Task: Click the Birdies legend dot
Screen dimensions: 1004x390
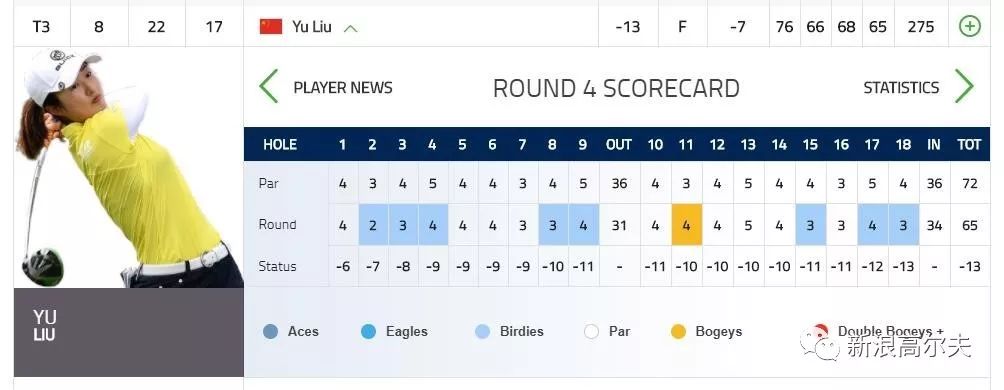Action: pos(483,332)
